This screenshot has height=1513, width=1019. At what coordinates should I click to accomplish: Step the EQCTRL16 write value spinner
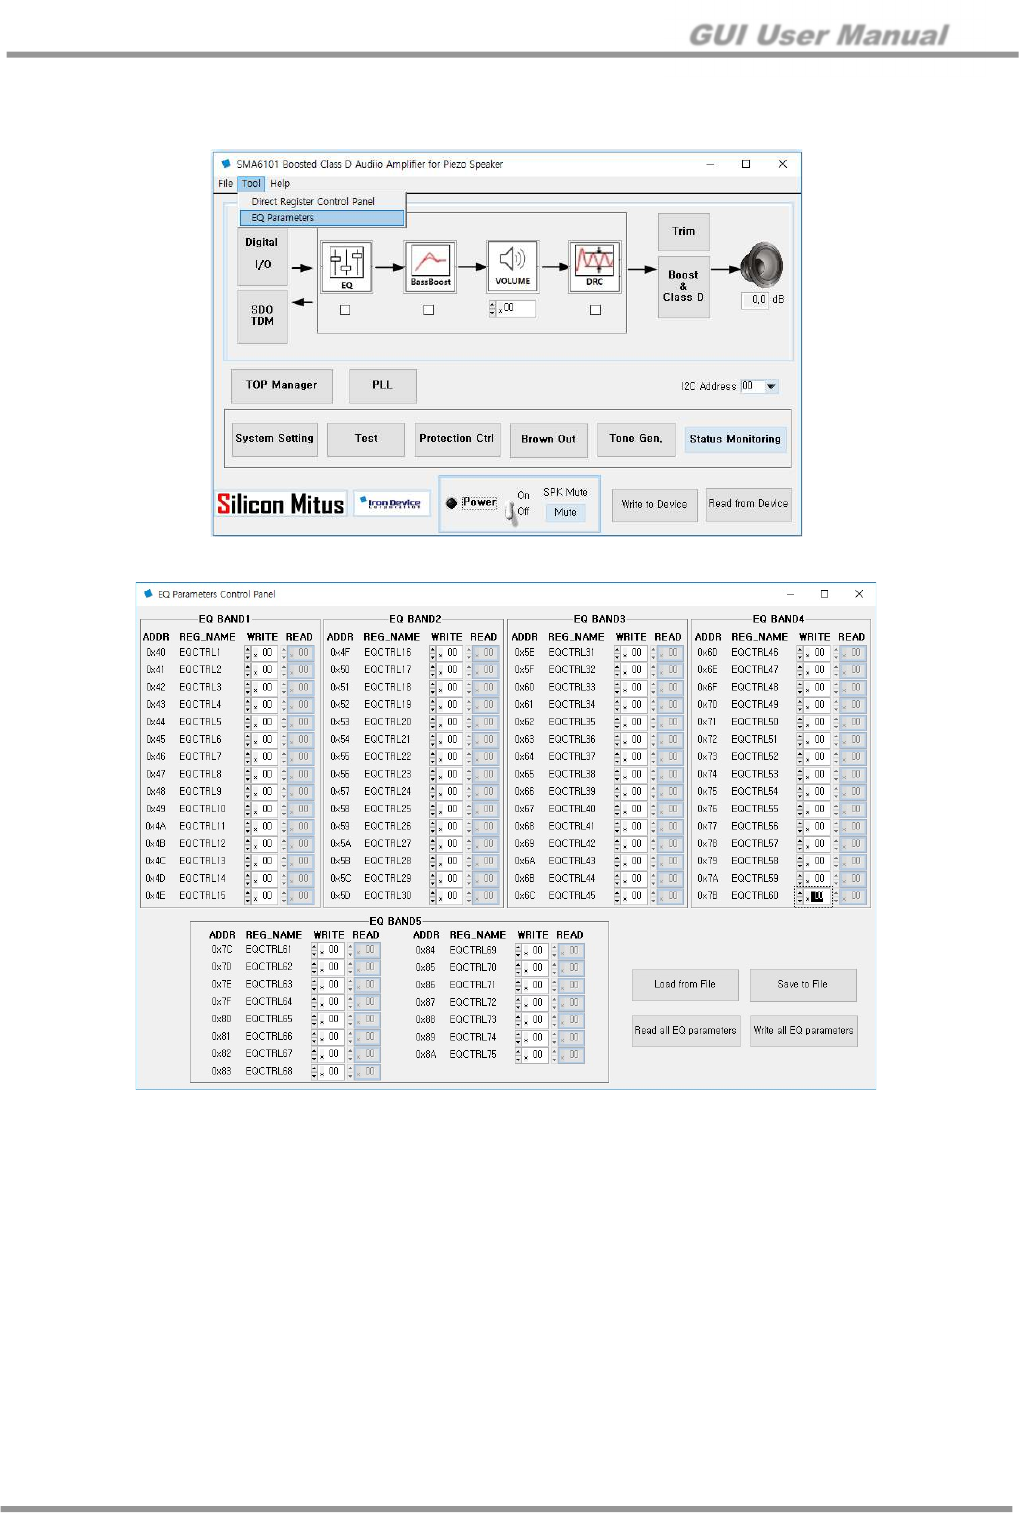click(x=433, y=653)
